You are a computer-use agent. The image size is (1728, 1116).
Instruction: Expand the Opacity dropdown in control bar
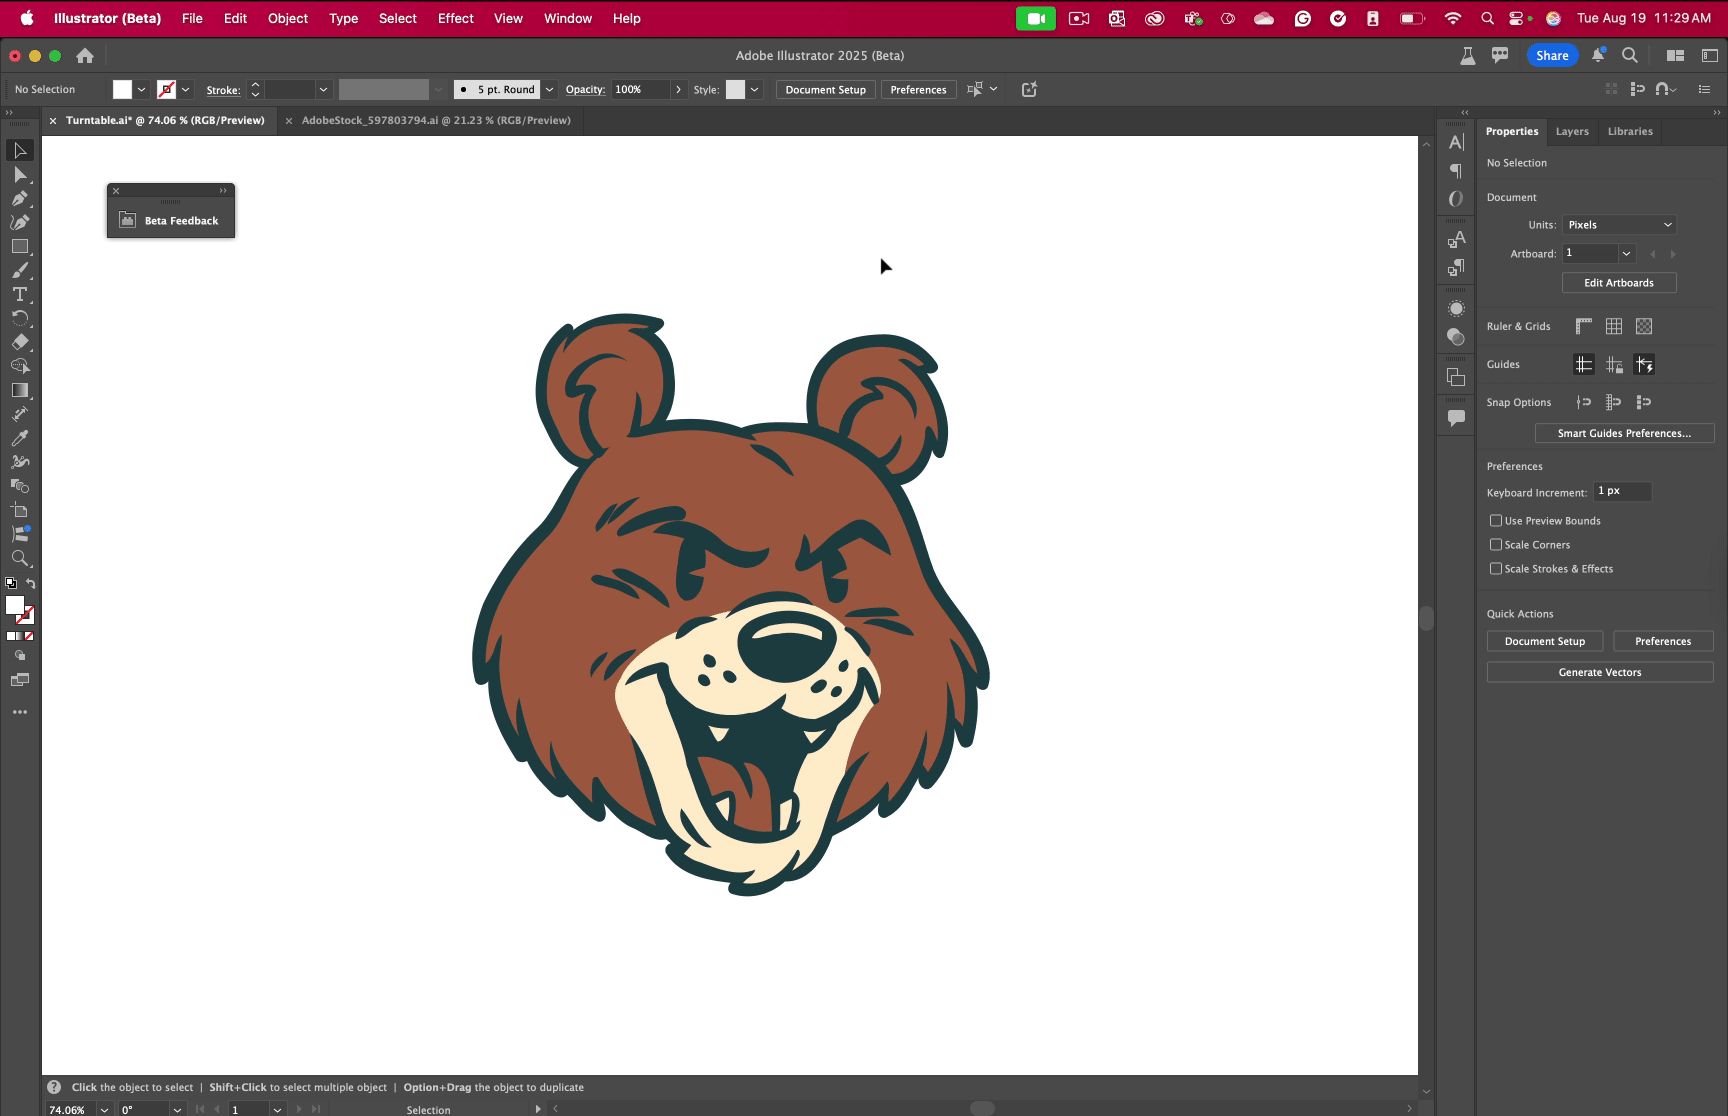click(x=679, y=89)
